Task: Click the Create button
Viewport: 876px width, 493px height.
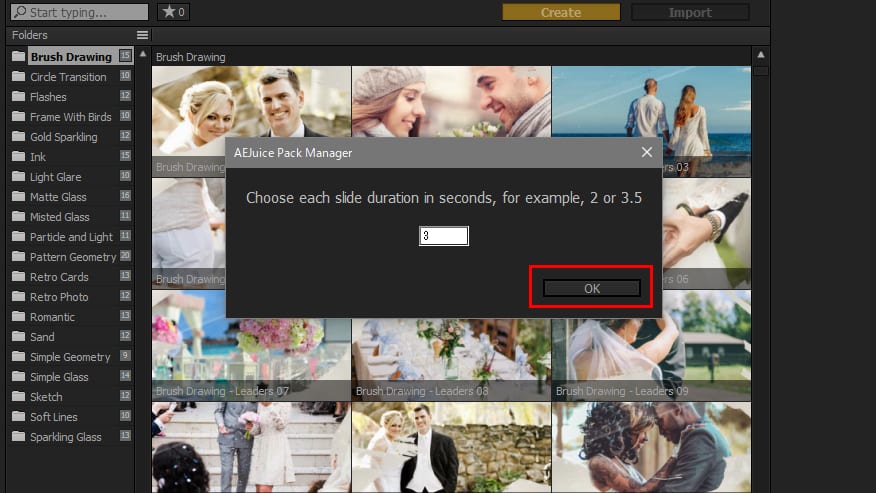Action: (561, 12)
